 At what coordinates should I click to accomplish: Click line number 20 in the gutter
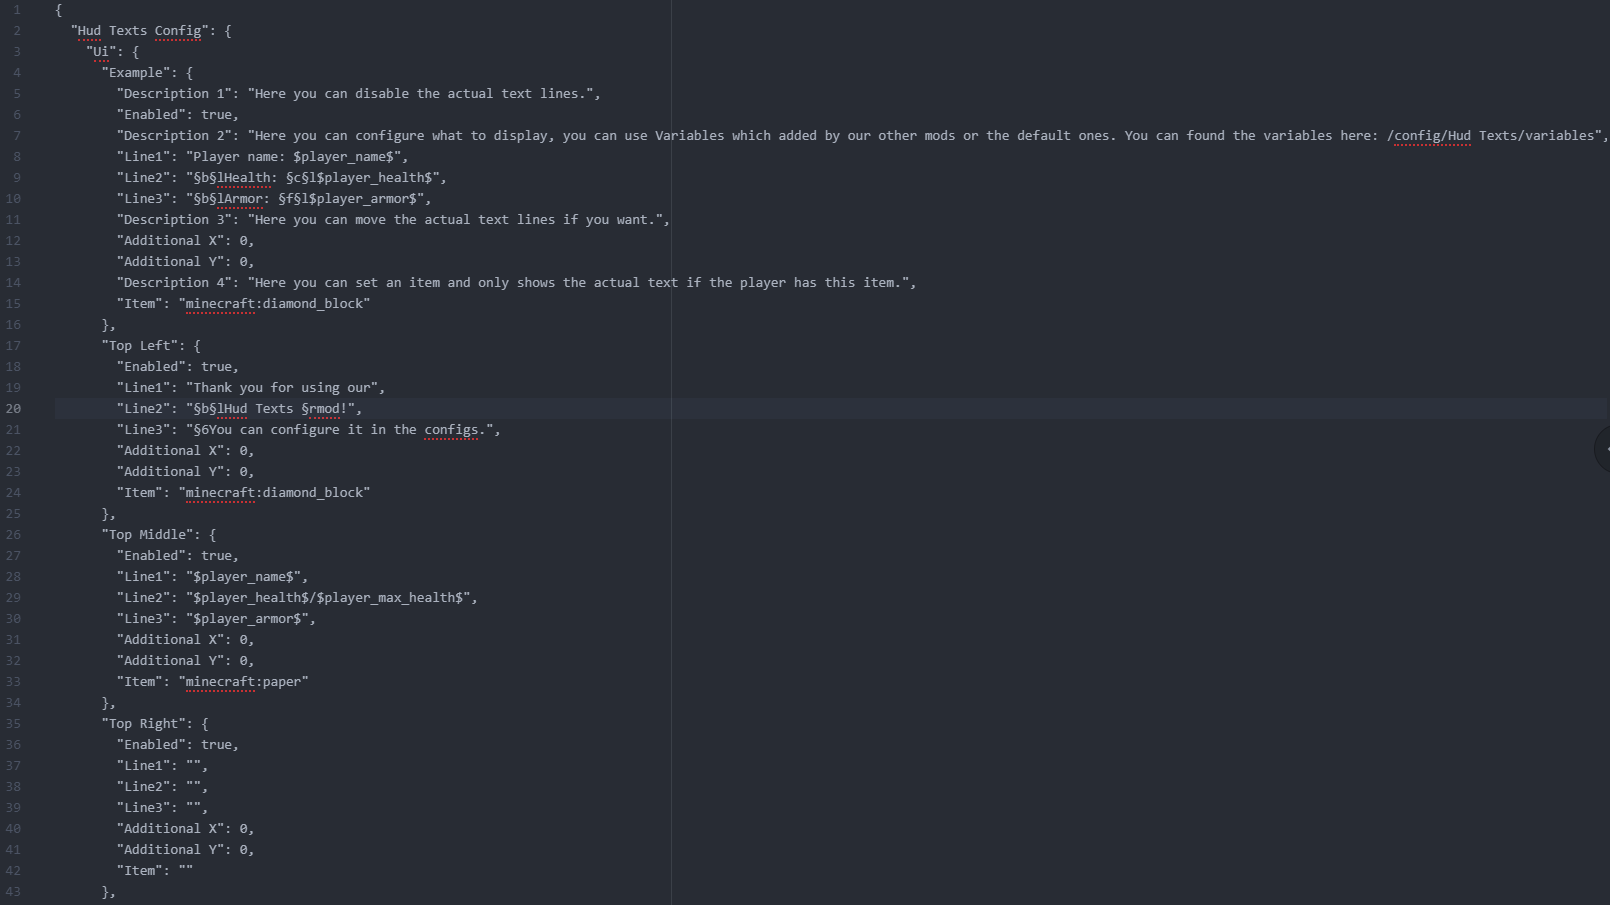pyautogui.click(x=13, y=408)
